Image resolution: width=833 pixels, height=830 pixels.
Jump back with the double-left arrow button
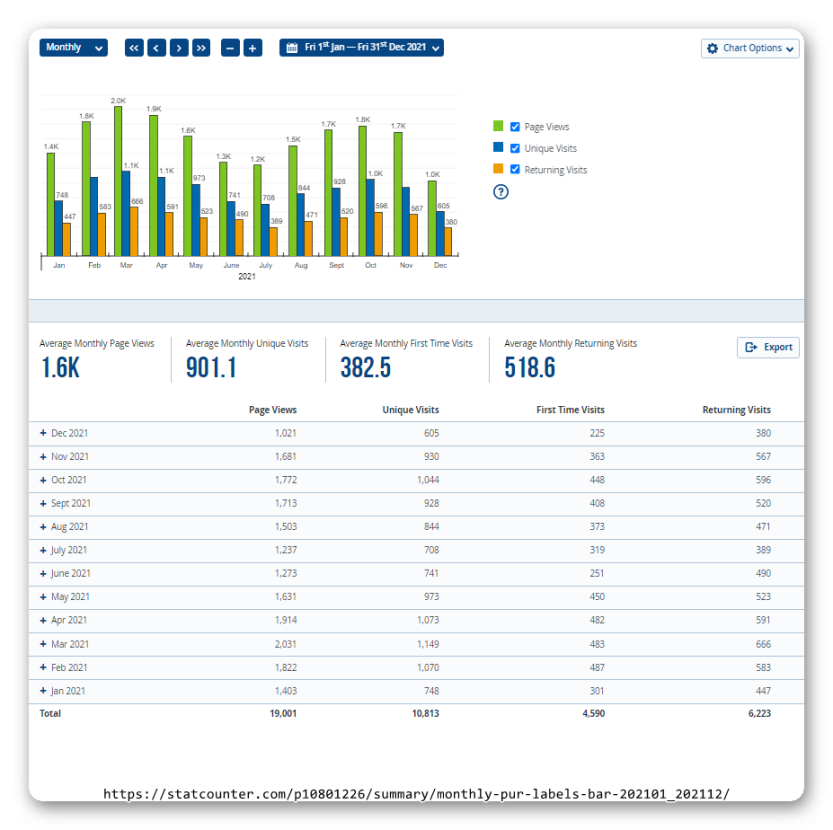[134, 48]
